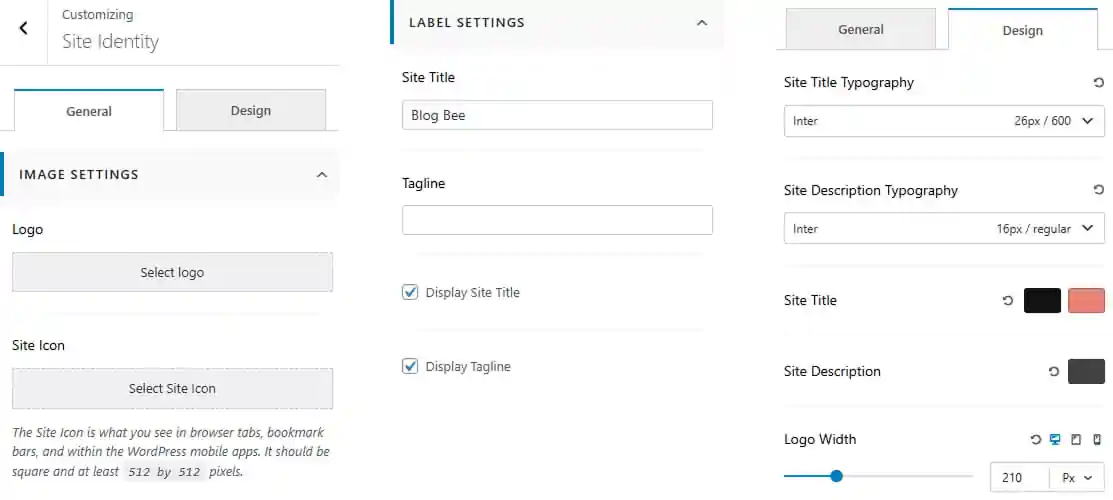
Task: Collapse the Label Settings section
Action: coord(702,23)
